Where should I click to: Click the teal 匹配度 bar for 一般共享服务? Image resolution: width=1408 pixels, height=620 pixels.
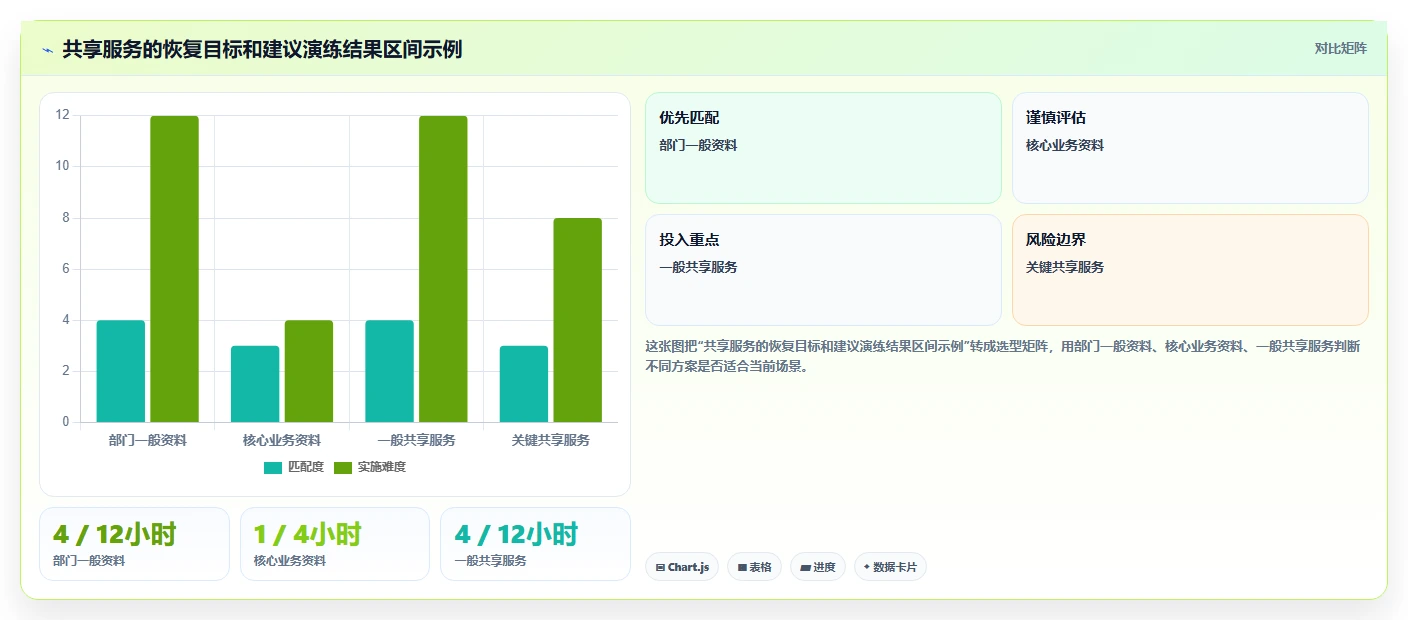pyautogui.click(x=389, y=371)
